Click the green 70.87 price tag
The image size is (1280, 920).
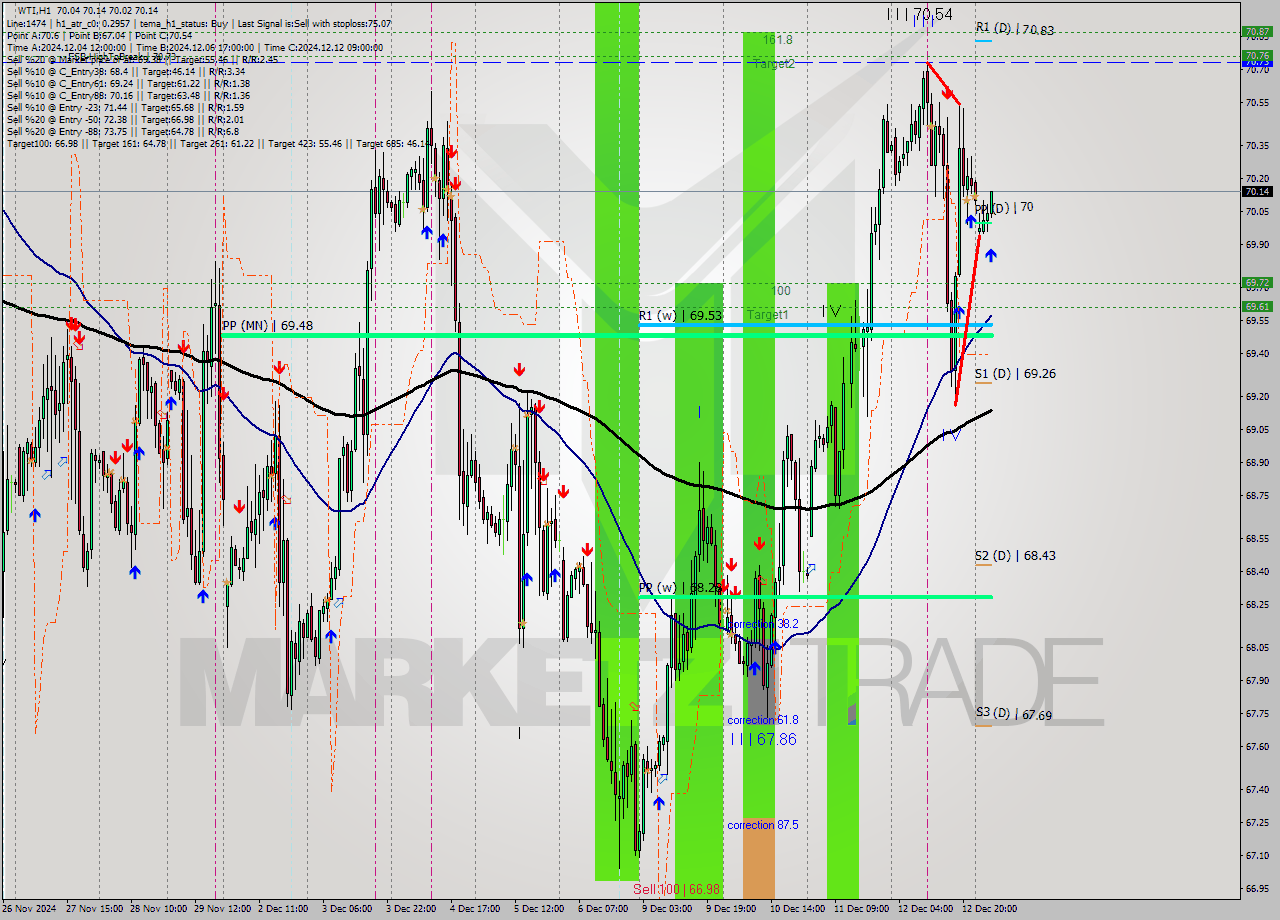[x=1257, y=32]
